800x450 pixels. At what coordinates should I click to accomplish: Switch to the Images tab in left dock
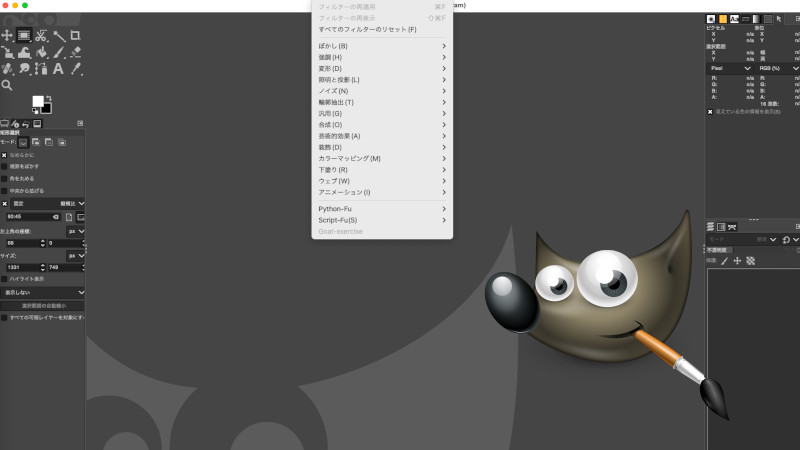pyautogui.click(x=37, y=123)
